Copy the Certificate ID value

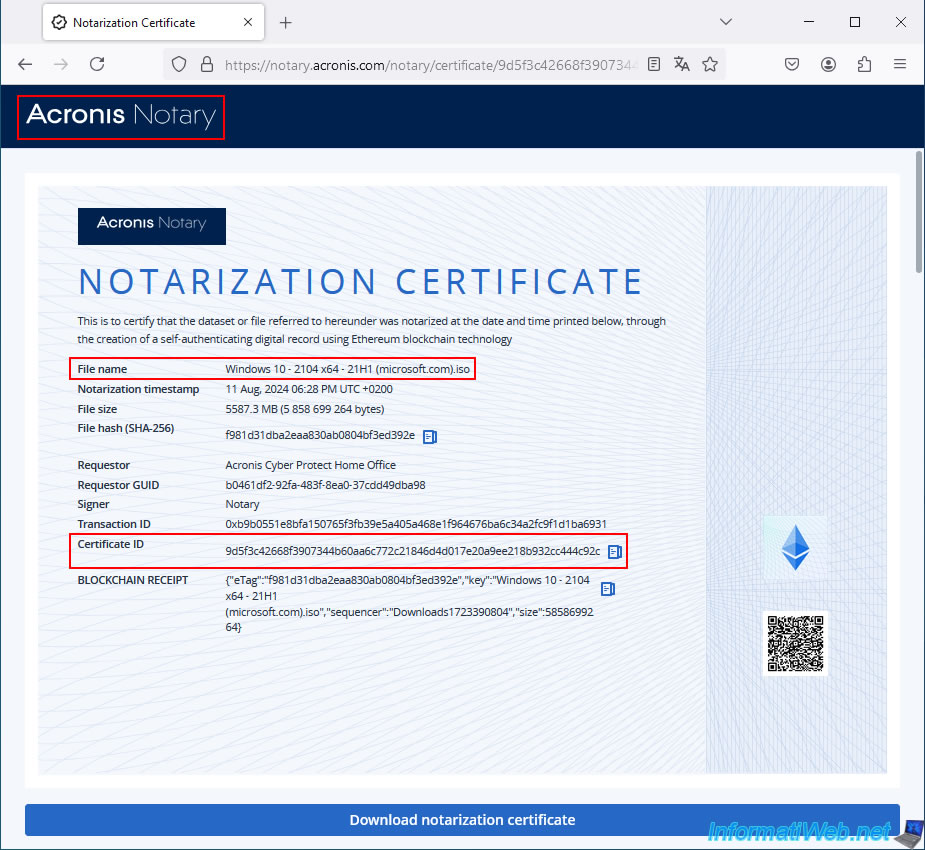point(615,552)
